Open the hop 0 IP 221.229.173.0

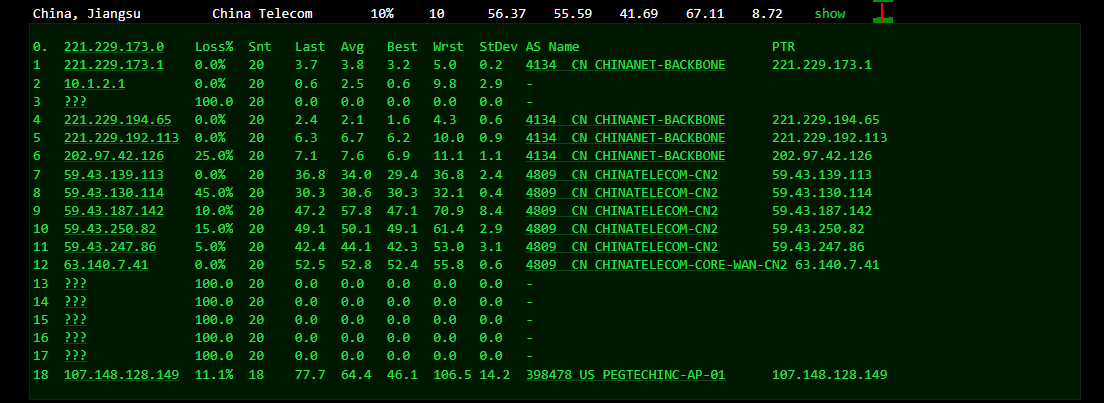pyautogui.click(x=114, y=47)
